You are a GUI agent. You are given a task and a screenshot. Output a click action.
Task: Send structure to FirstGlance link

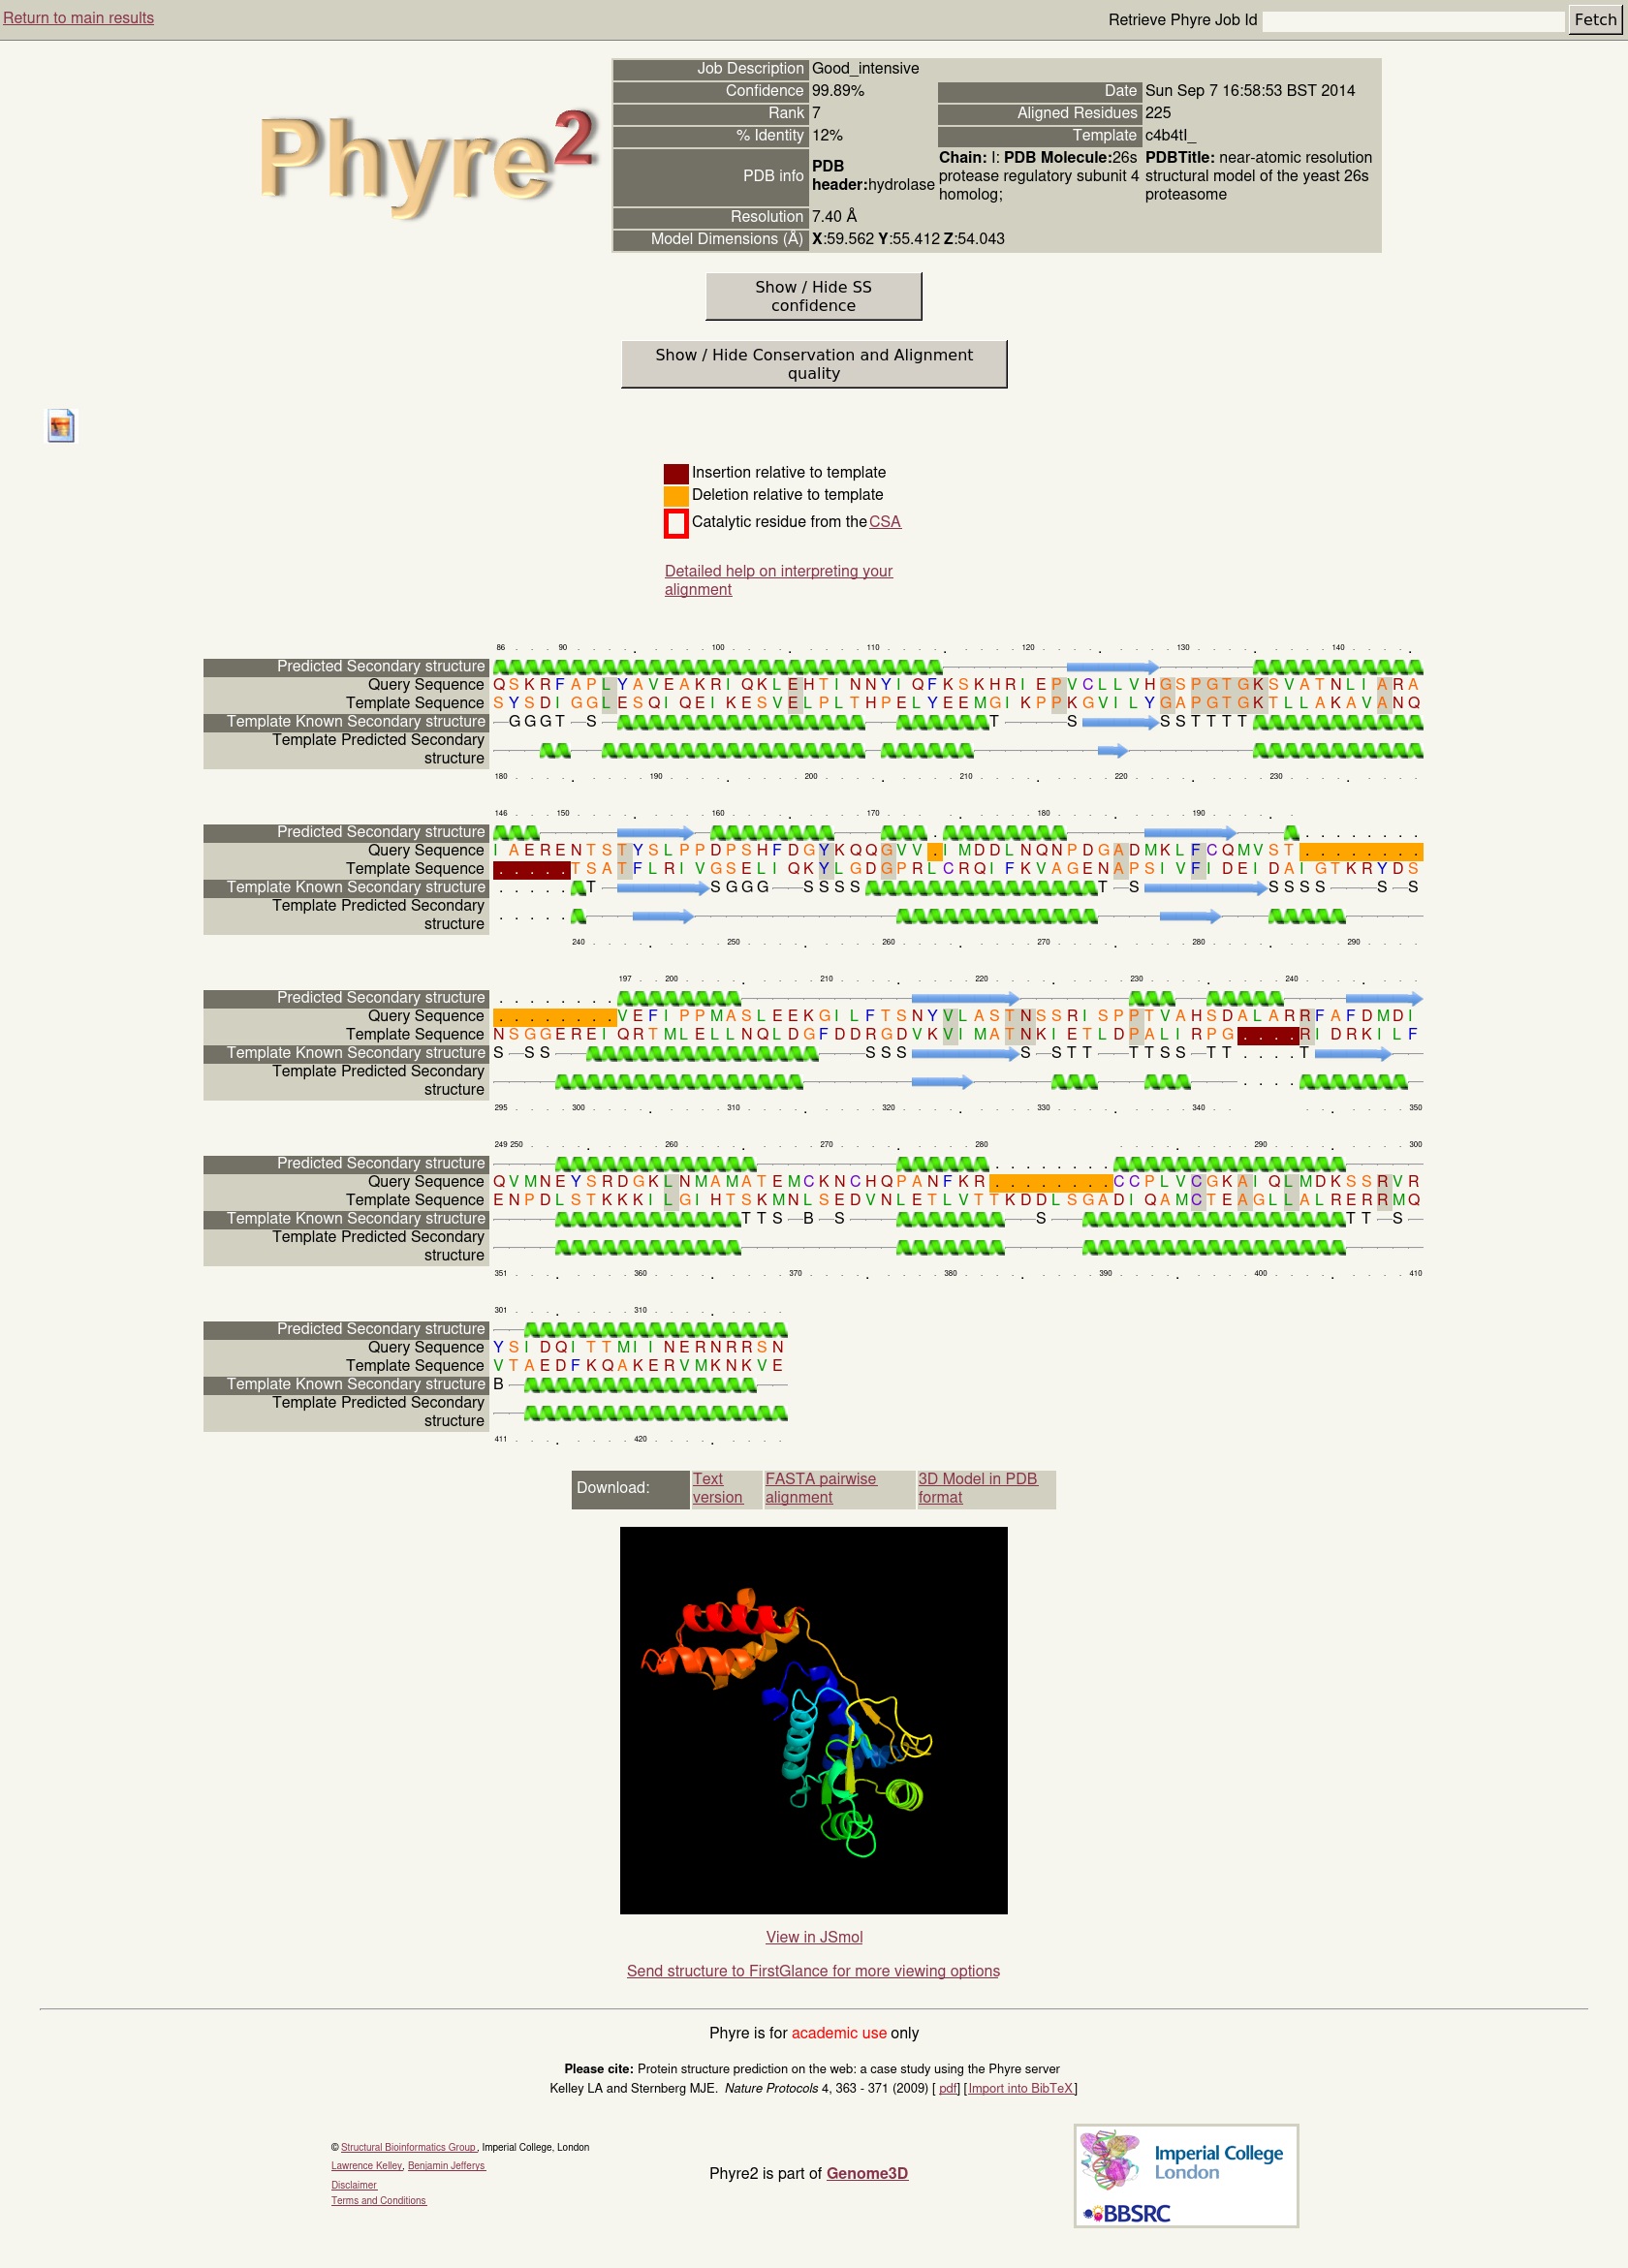tap(813, 1971)
